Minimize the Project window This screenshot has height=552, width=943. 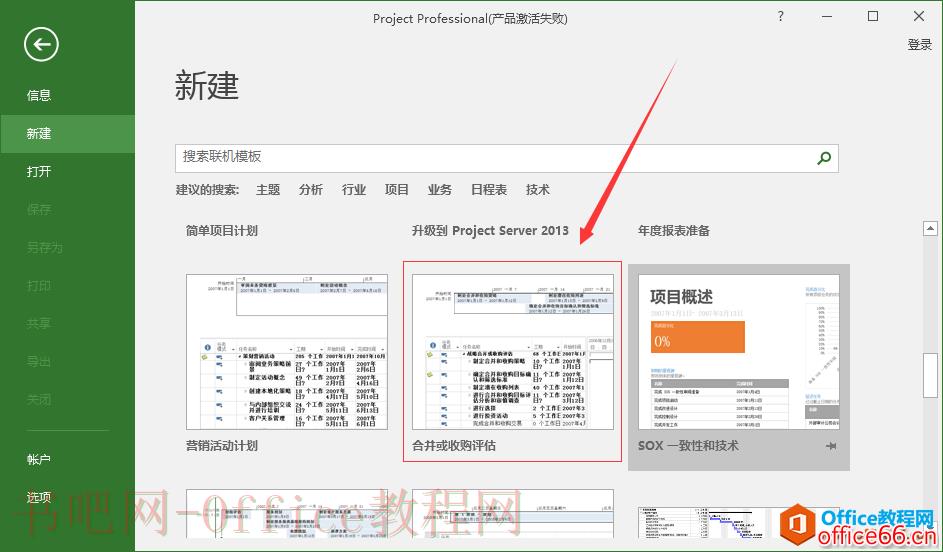[827, 17]
